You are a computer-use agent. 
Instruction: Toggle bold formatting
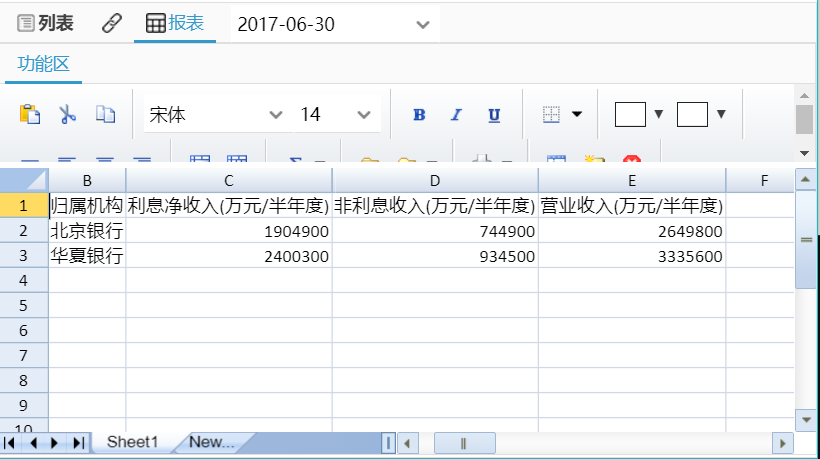(419, 114)
